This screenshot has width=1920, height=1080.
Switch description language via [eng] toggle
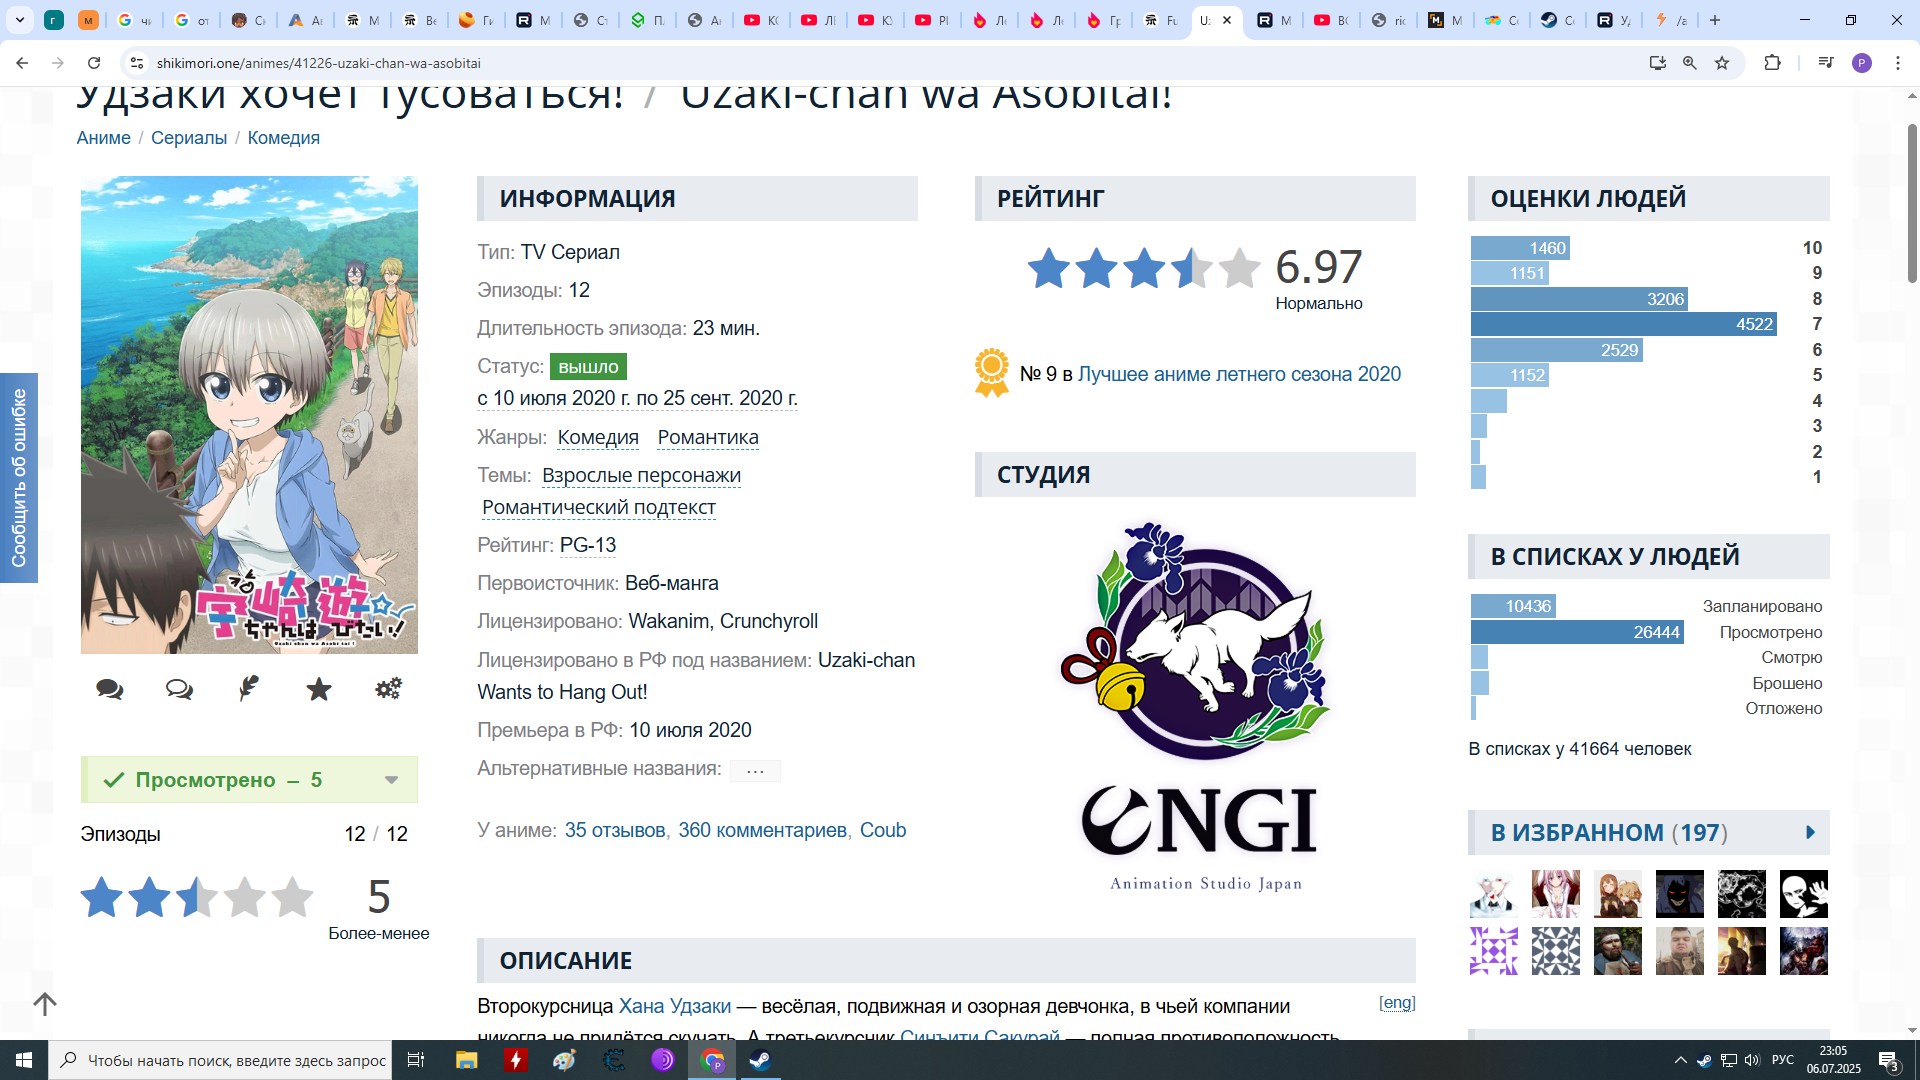[1397, 1003]
